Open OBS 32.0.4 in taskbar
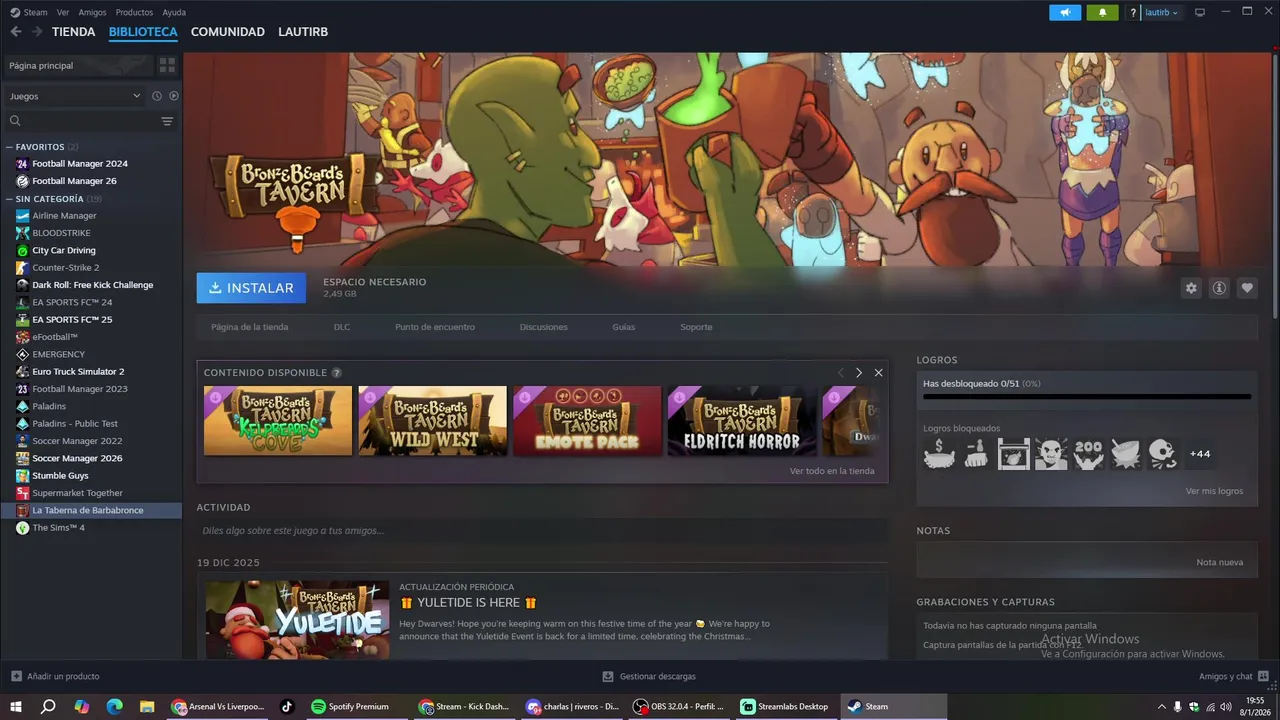The height and width of the screenshot is (720, 1280). pos(682,706)
